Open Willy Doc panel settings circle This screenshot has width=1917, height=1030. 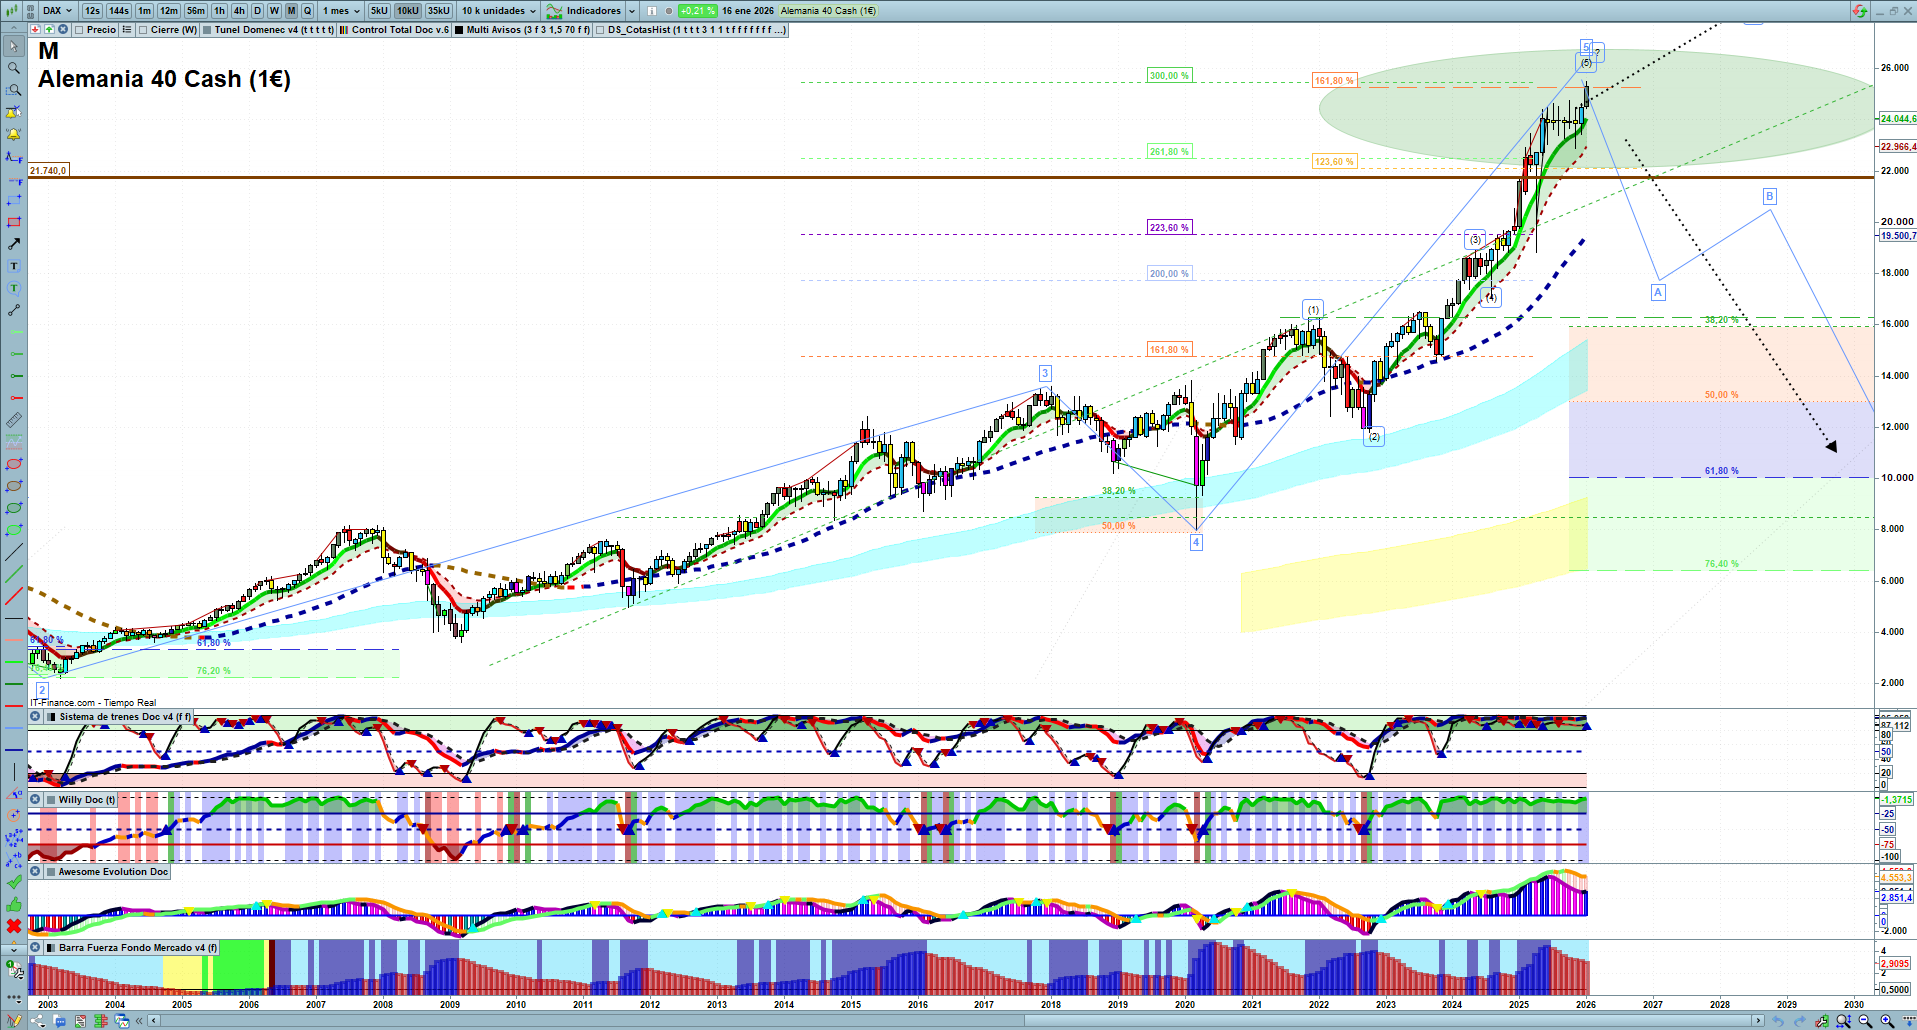[35, 800]
